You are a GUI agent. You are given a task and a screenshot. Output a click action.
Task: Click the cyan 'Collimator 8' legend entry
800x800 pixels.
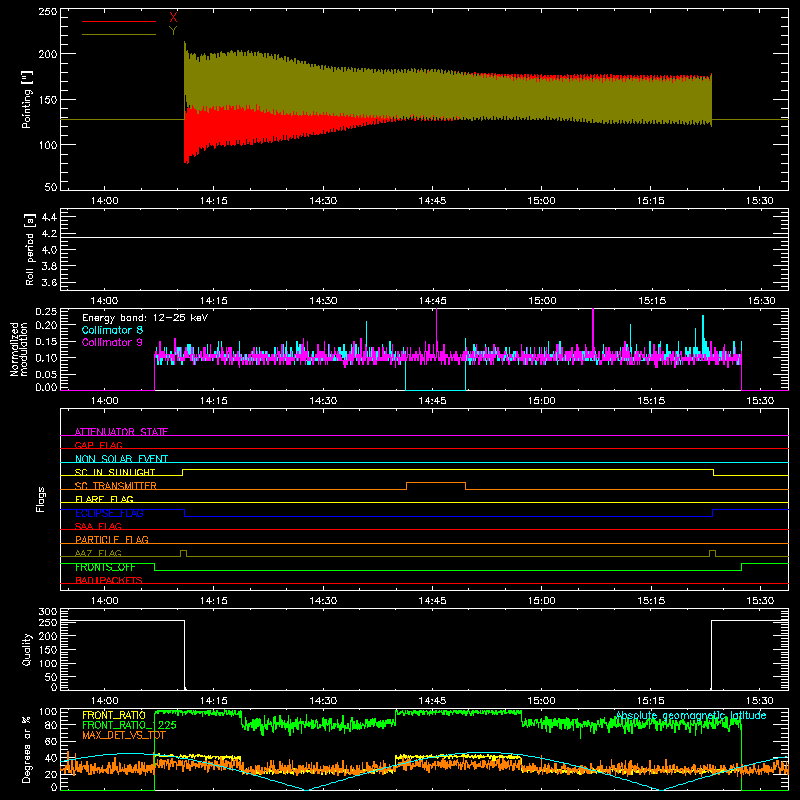[x=112, y=330]
